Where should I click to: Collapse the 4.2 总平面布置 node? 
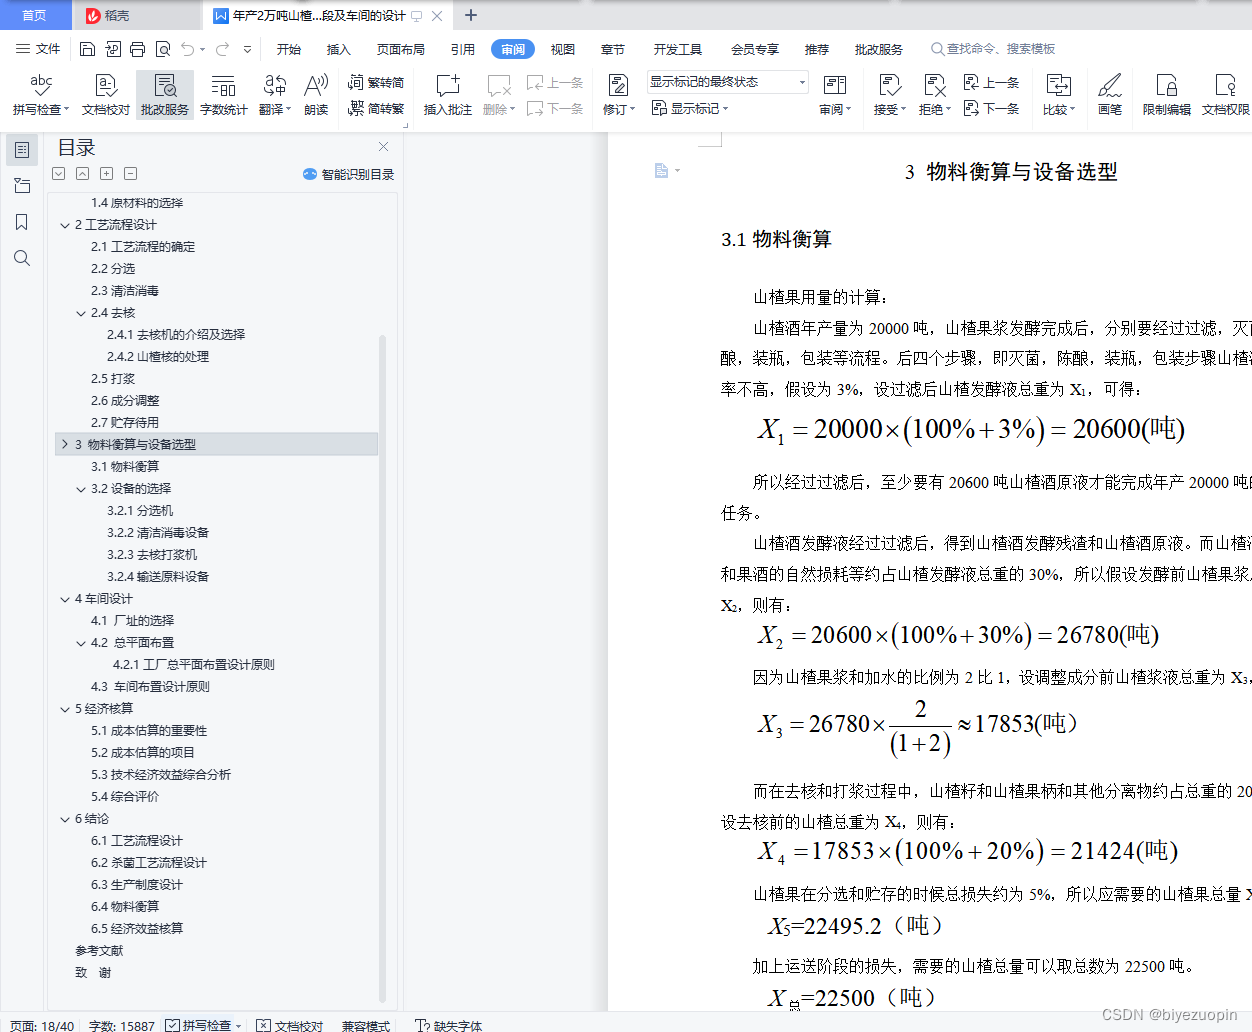81,643
